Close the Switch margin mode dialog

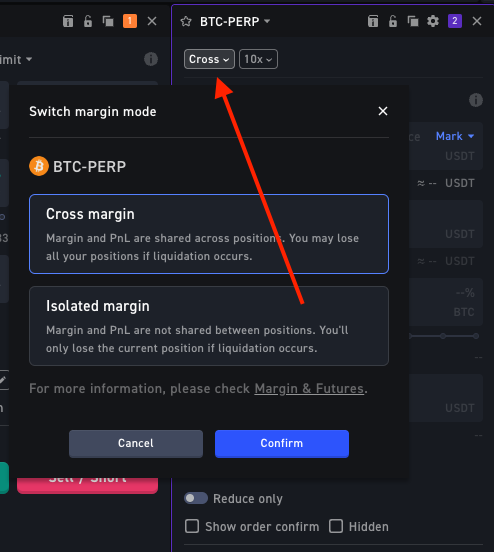tap(383, 111)
